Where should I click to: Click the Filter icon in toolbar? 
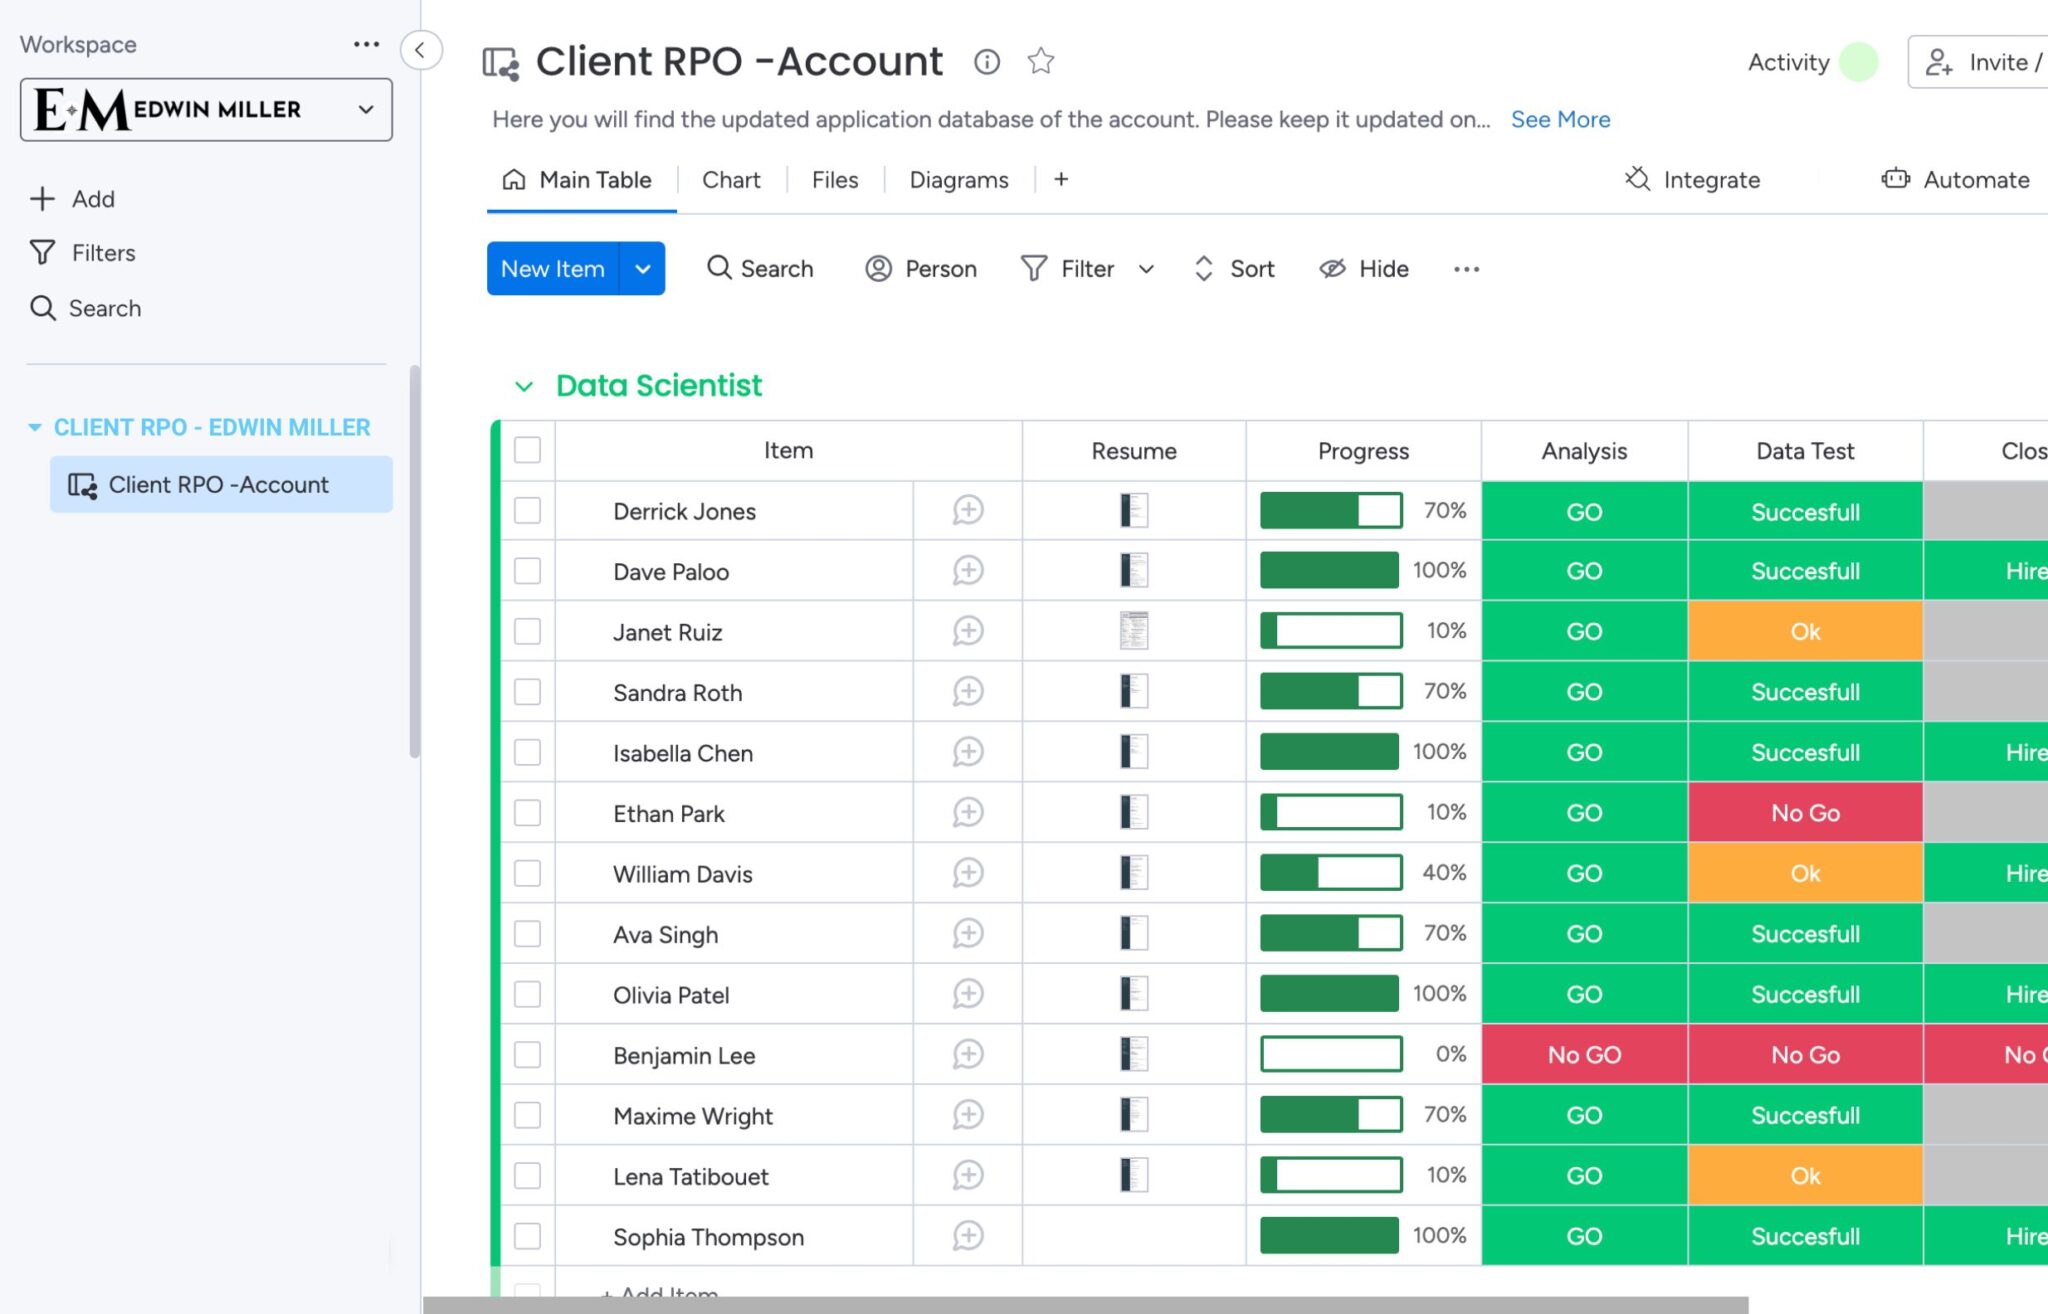(x=1036, y=269)
